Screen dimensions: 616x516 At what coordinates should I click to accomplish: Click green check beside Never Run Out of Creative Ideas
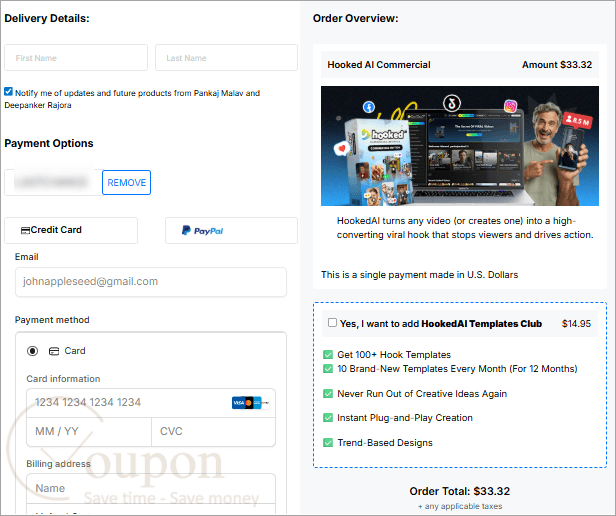328,394
